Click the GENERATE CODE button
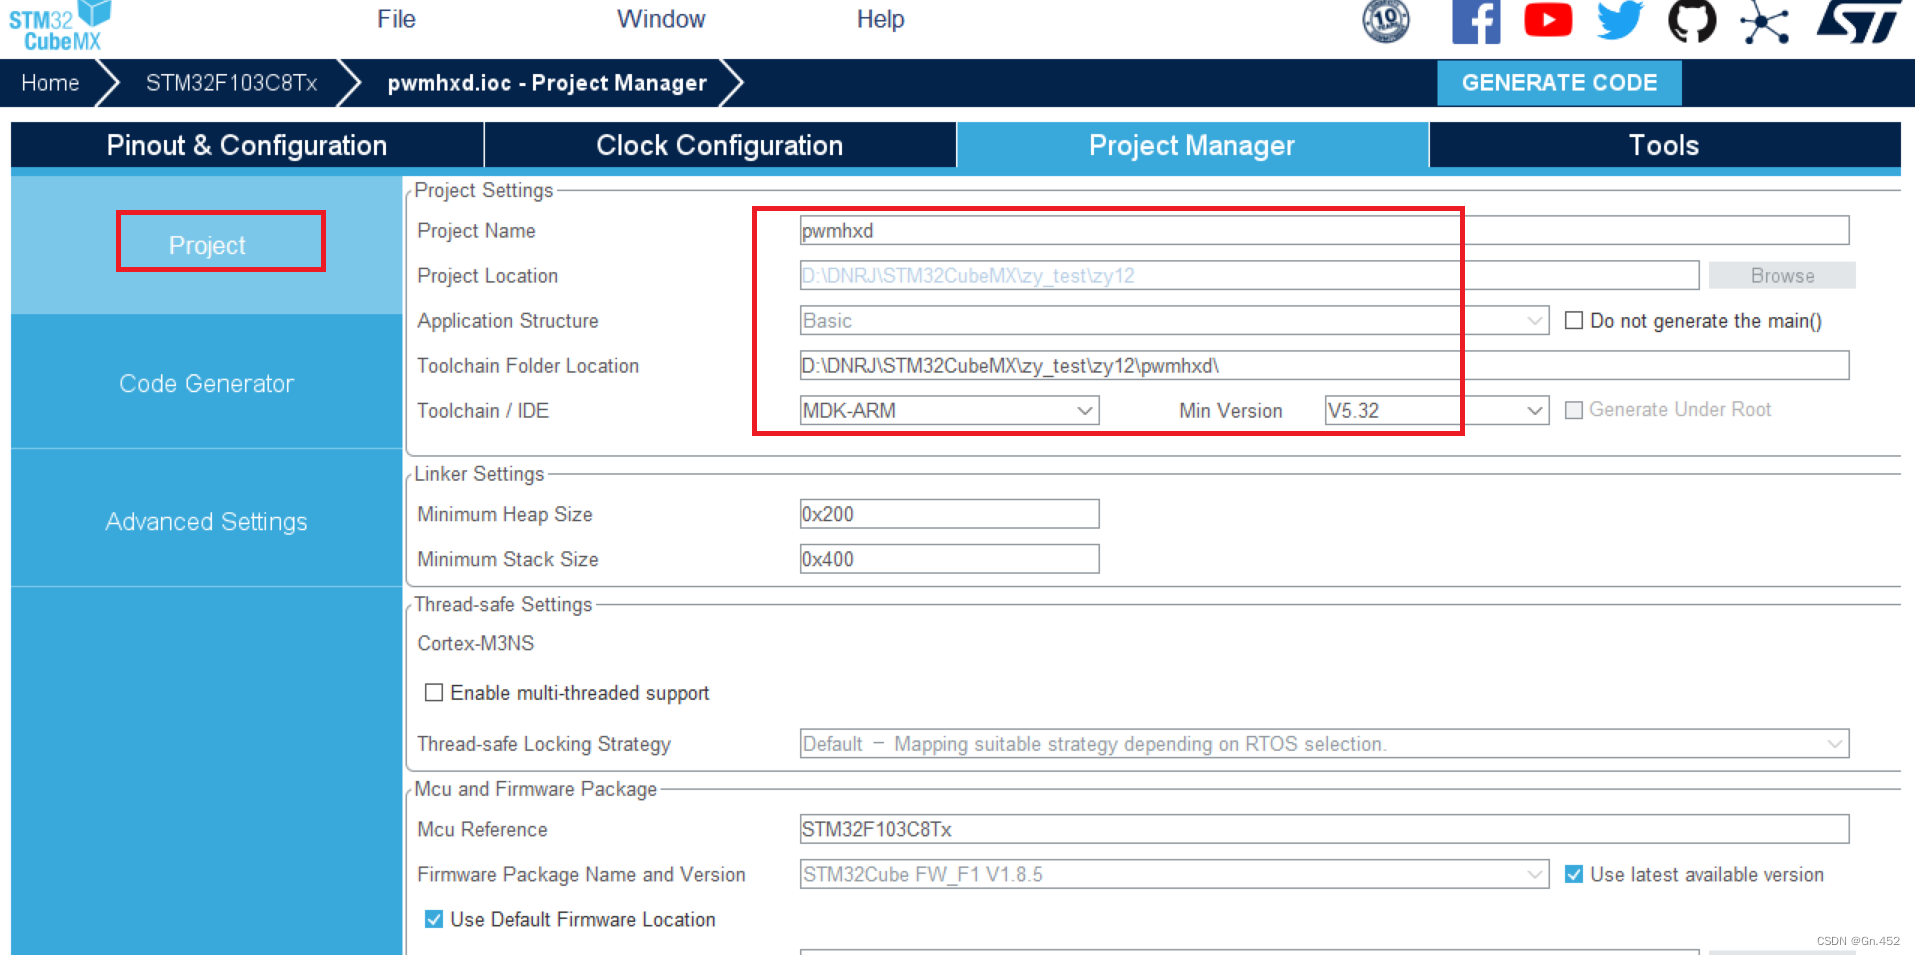Viewport: 1915px width, 955px height. coord(1559,83)
